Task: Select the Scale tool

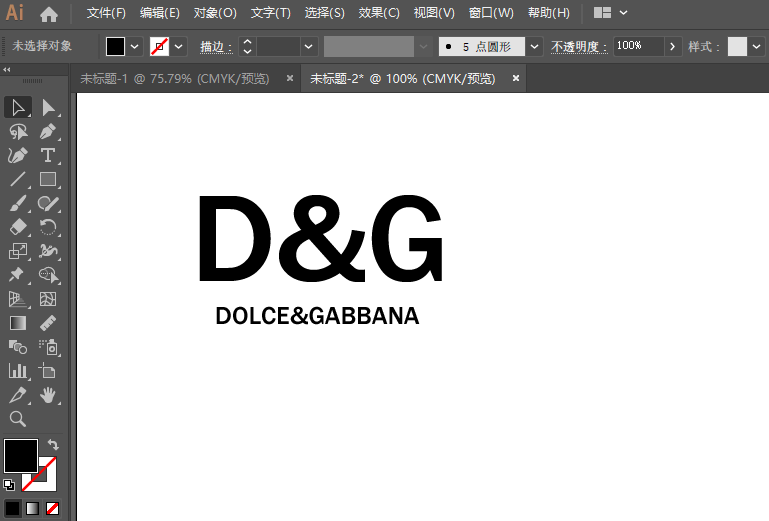Action: coord(18,251)
